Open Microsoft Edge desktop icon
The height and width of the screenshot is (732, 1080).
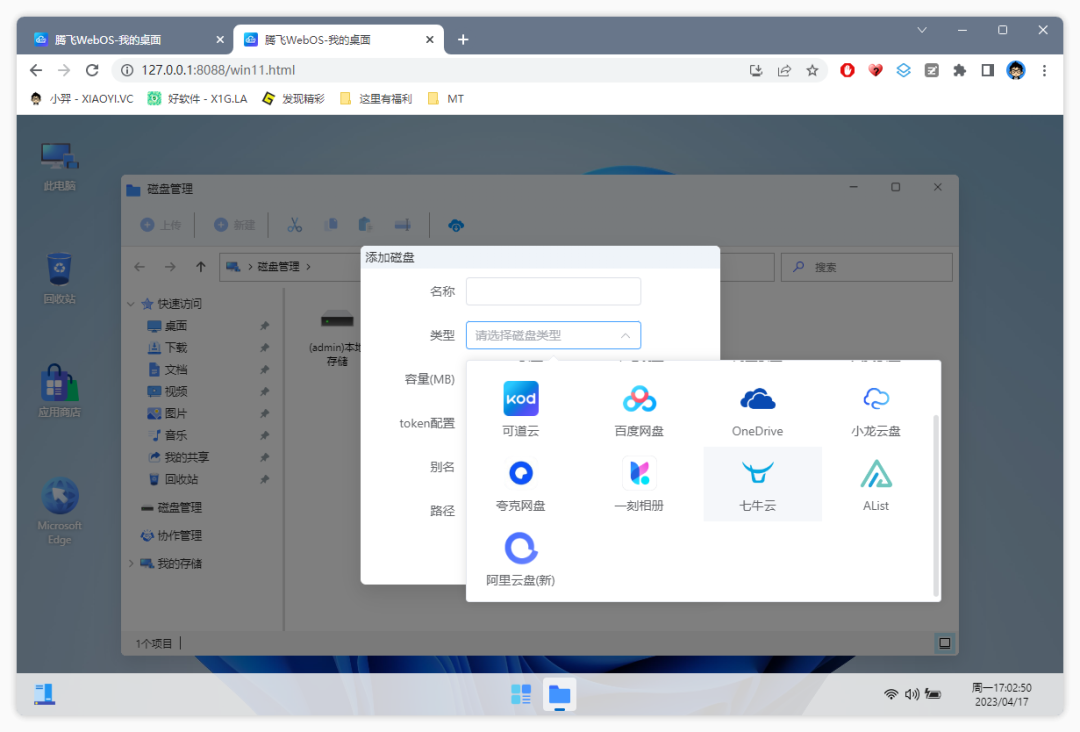(x=59, y=511)
